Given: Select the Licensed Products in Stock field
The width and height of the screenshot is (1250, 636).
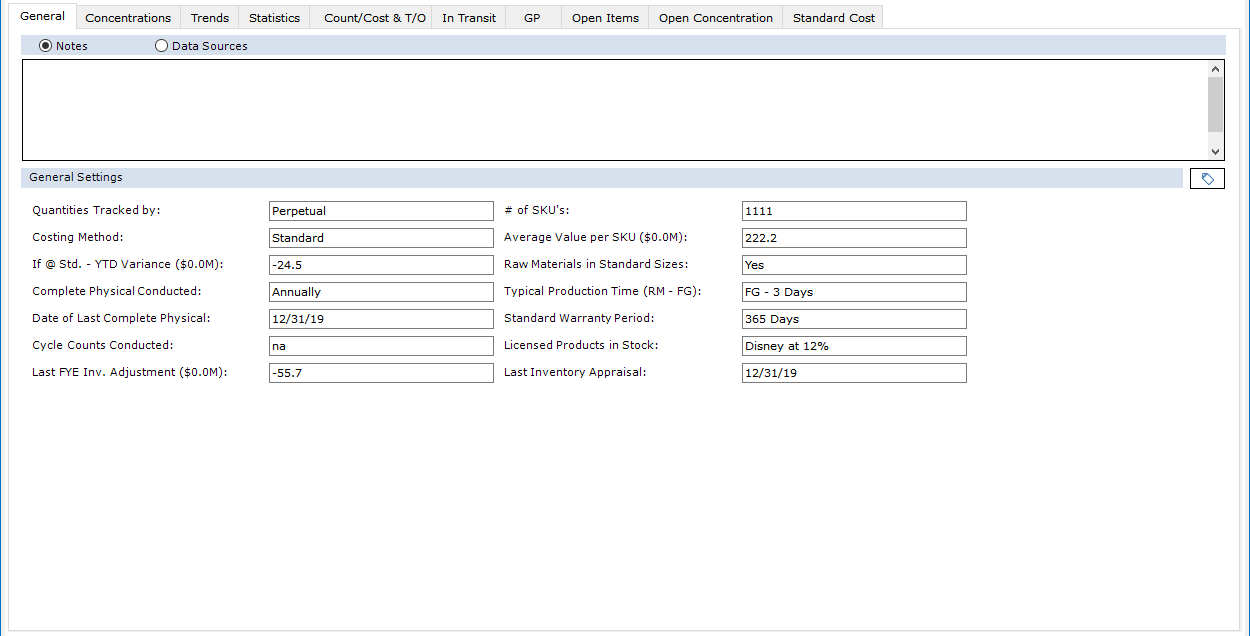Looking at the screenshot, I should click(x=853, y=346).
